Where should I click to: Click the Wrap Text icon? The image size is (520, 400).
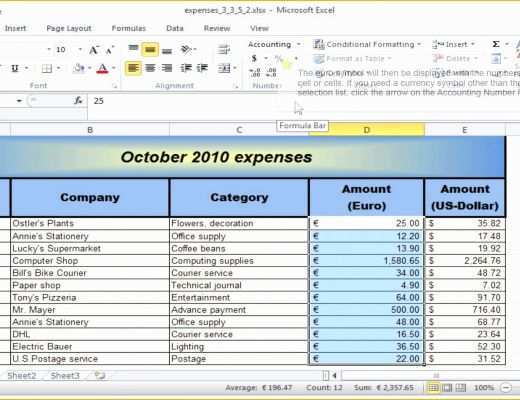coord(224,50)
